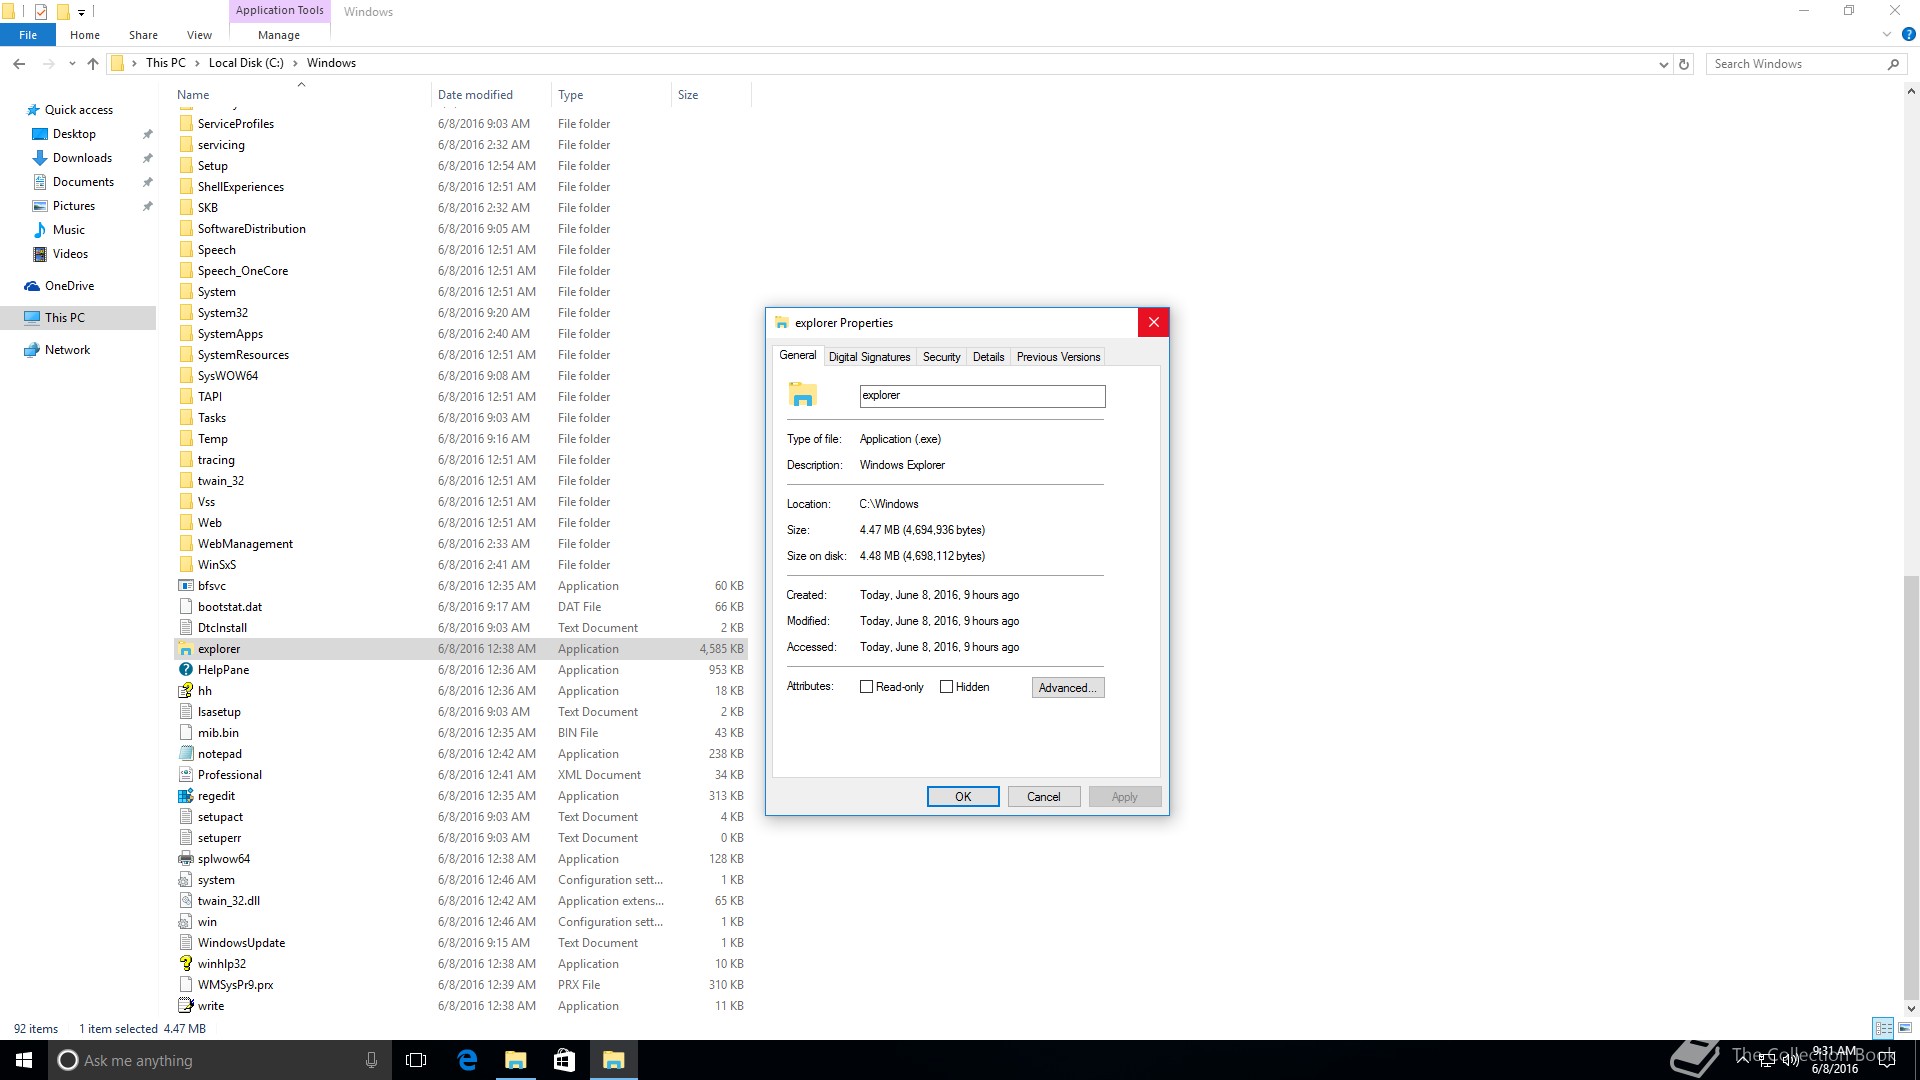Open the Manage ribbon tab
This screenshot has height=1080, width=1920.
click(x=279, y=35)
